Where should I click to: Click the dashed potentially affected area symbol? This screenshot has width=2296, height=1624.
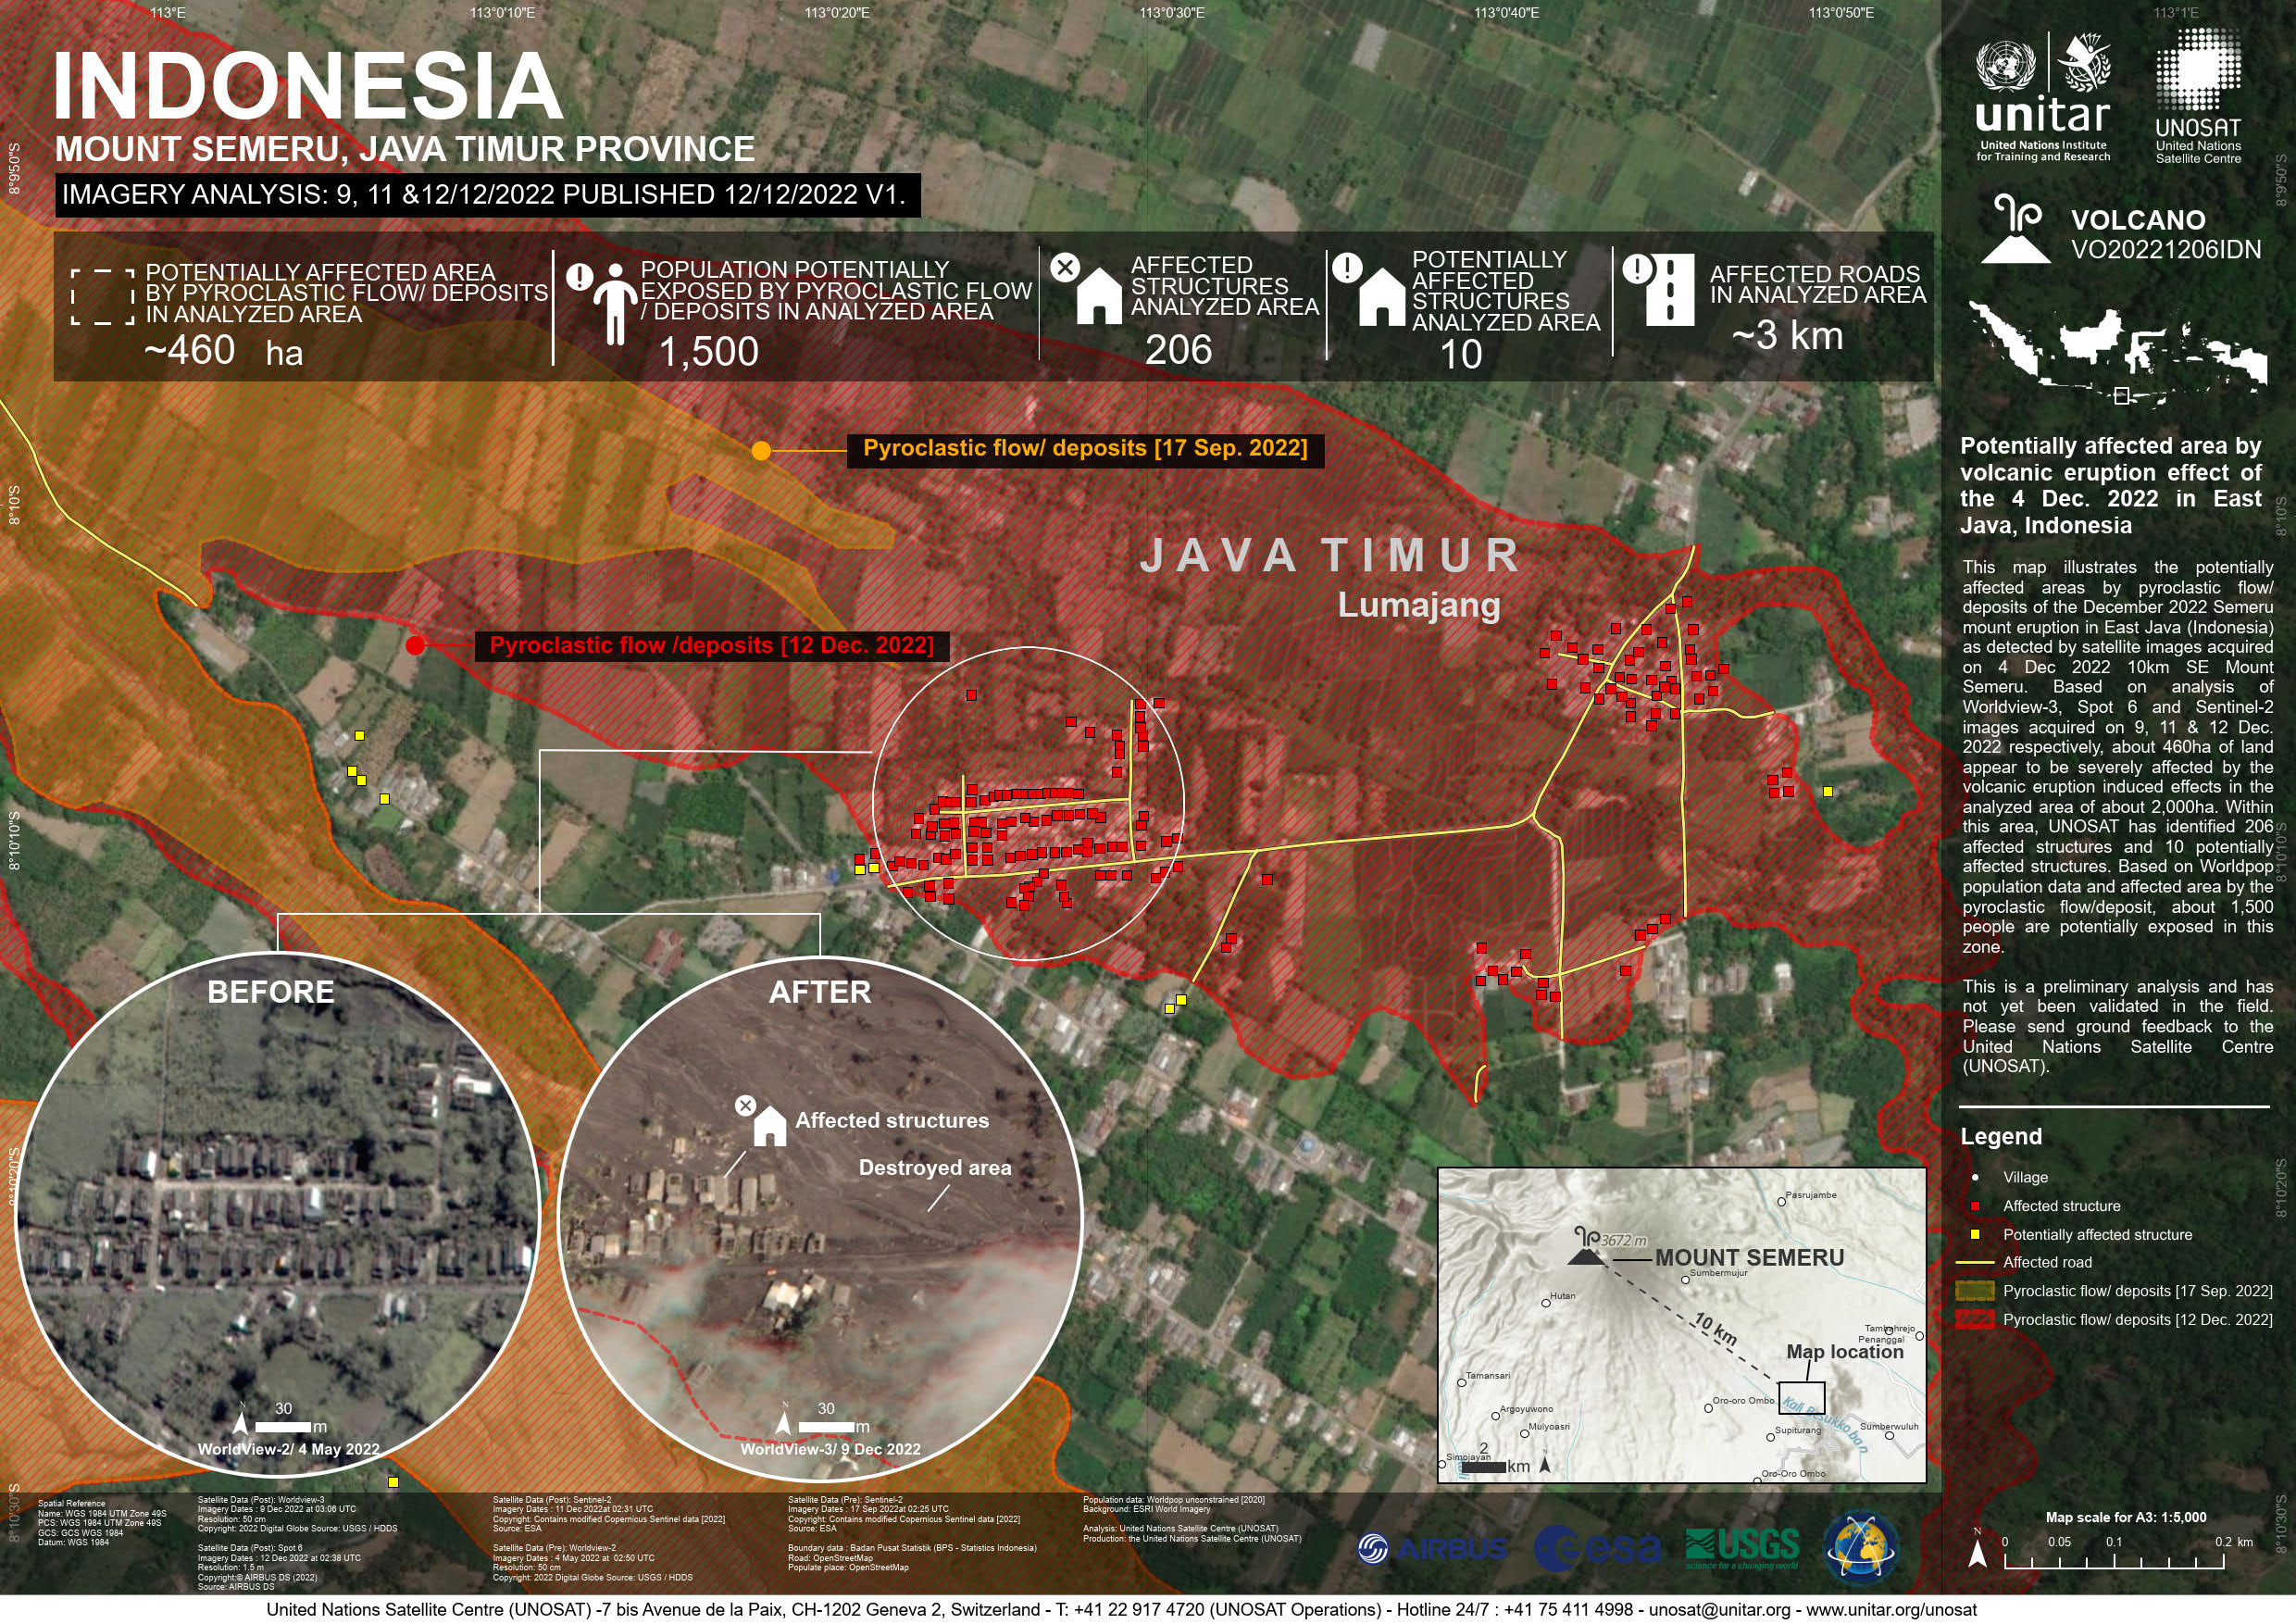click(102, 296)
